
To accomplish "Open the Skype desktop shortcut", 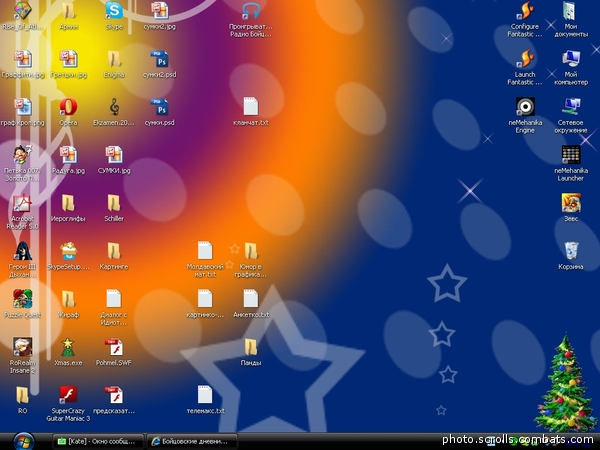I will pos(114,11).
